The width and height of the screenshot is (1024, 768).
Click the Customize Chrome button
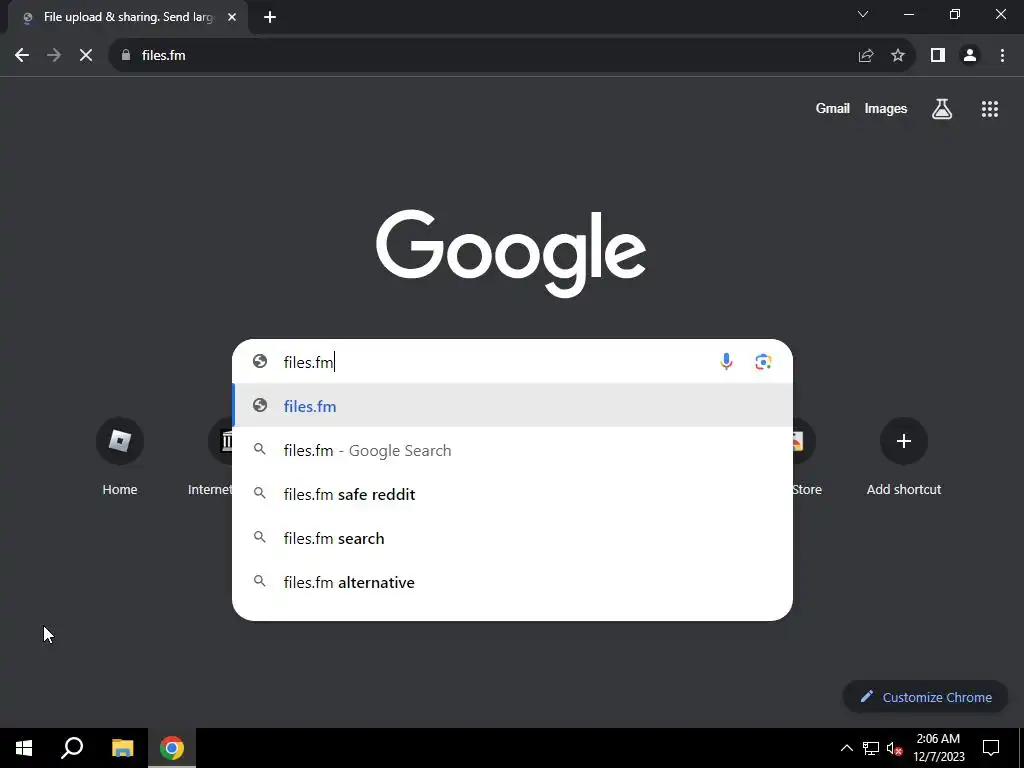[925, 697]
